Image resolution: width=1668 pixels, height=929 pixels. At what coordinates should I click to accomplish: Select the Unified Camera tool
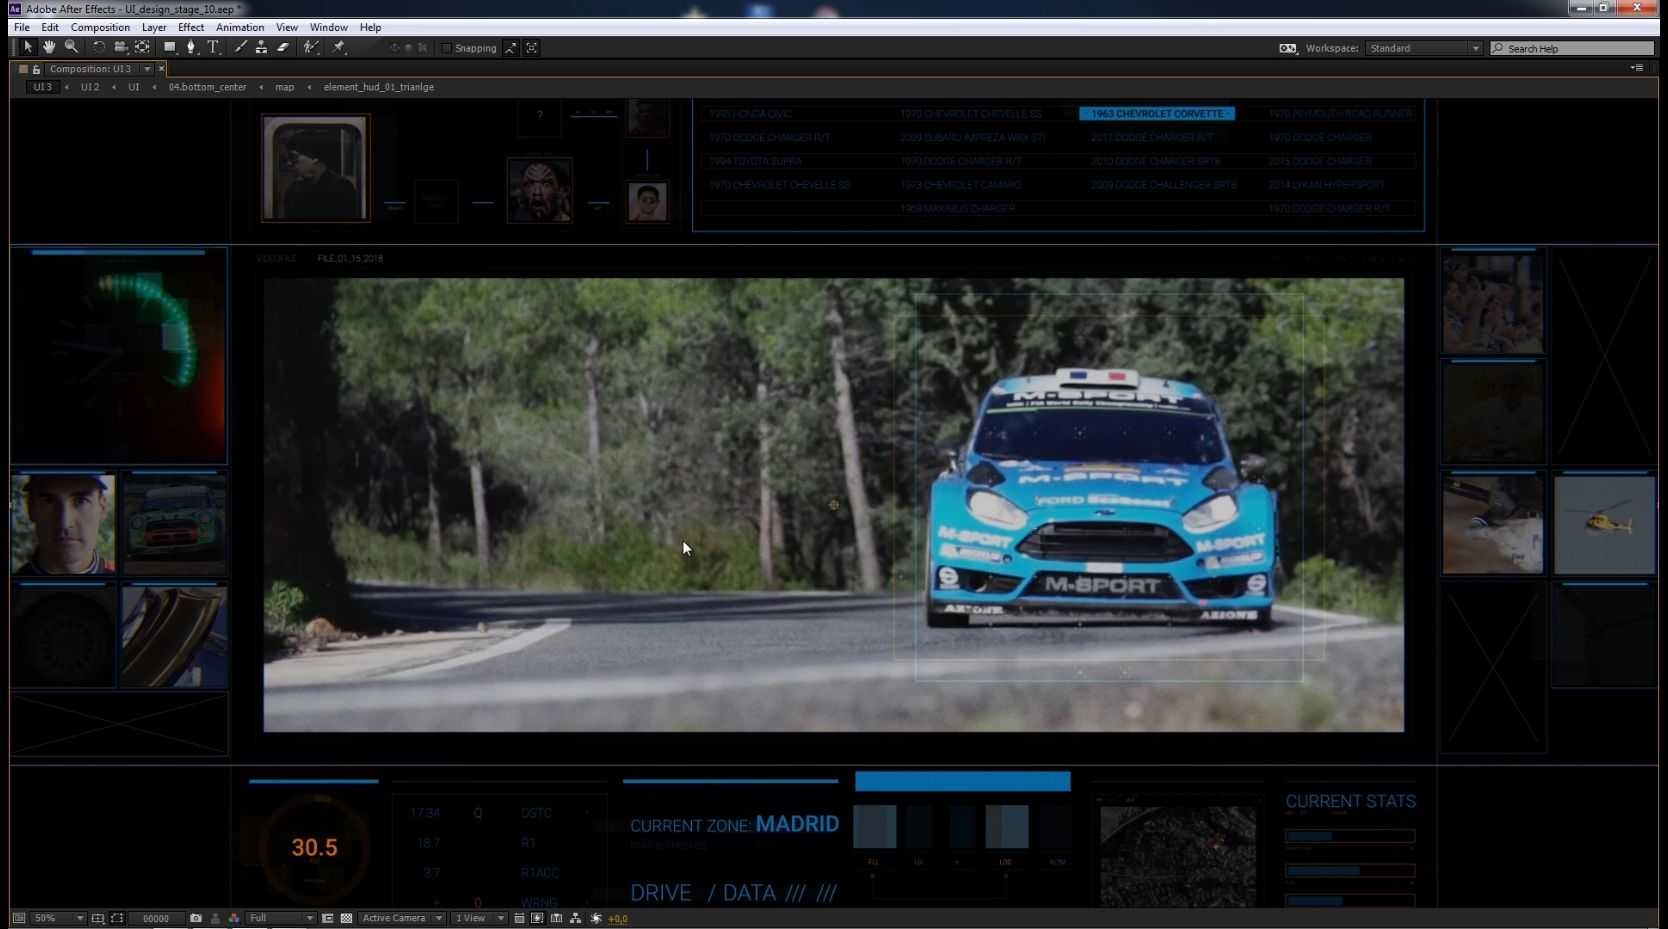[120, 47]
